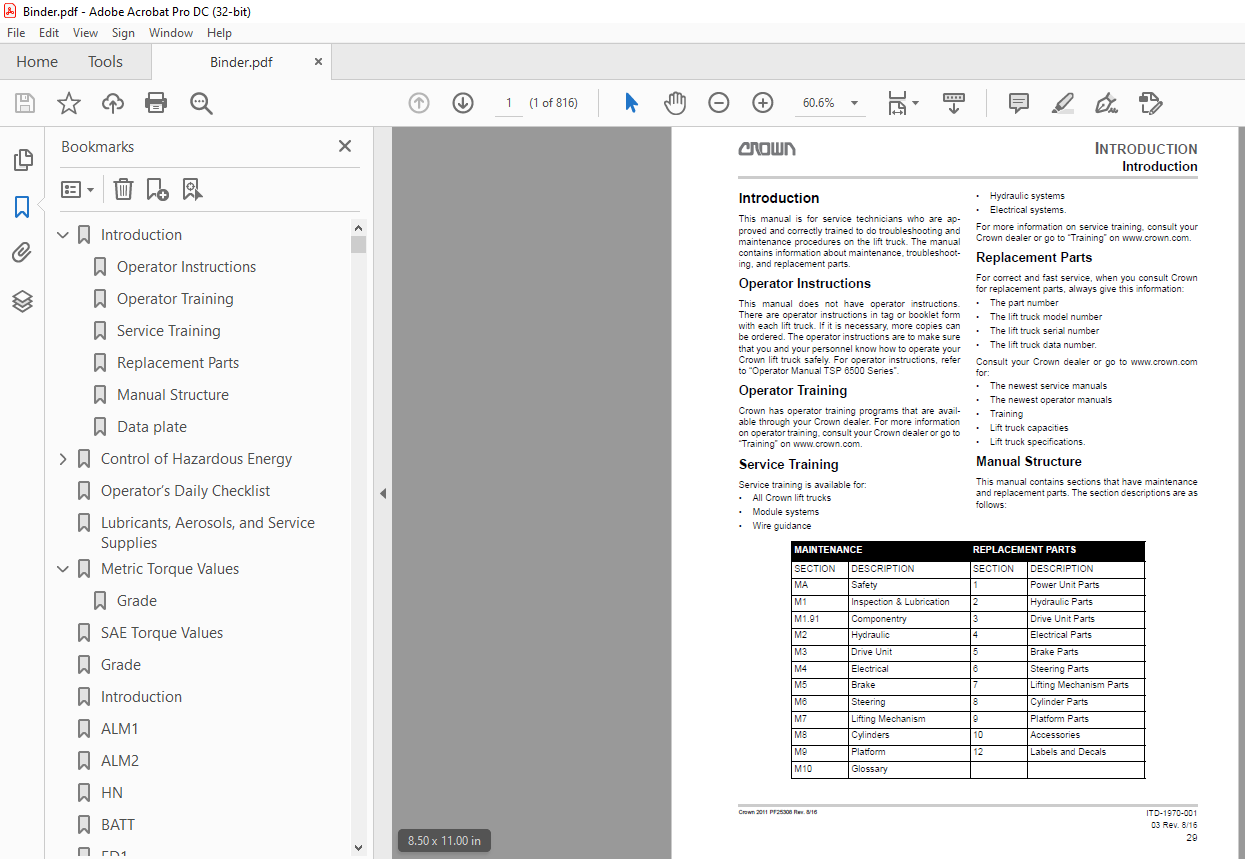The width and height of the screenshot is (1245, 859).
Task: Open the Sign menu
Action: pos(123,32)
